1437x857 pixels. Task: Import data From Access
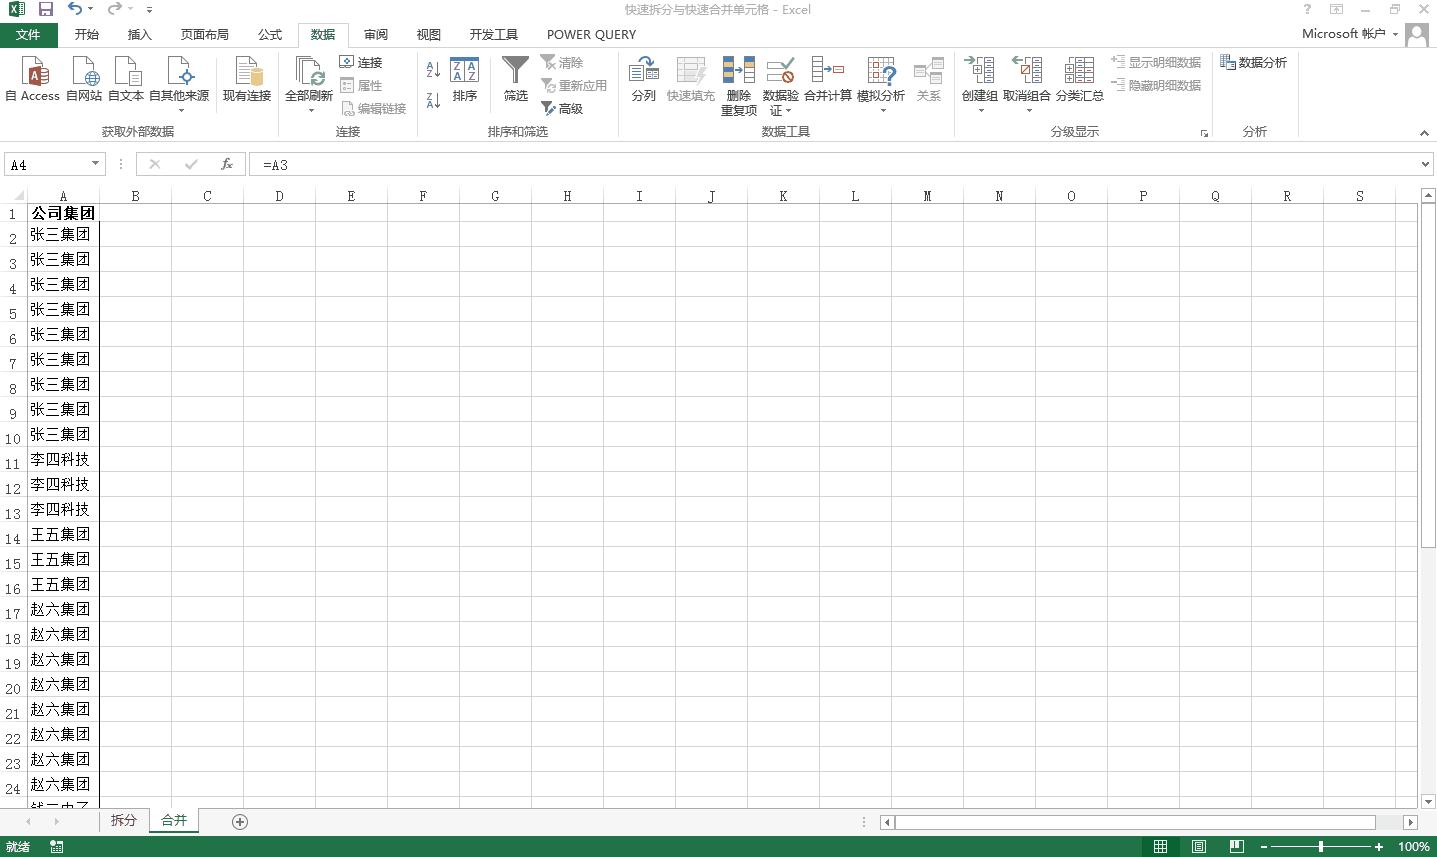click(x=33, y=79)
